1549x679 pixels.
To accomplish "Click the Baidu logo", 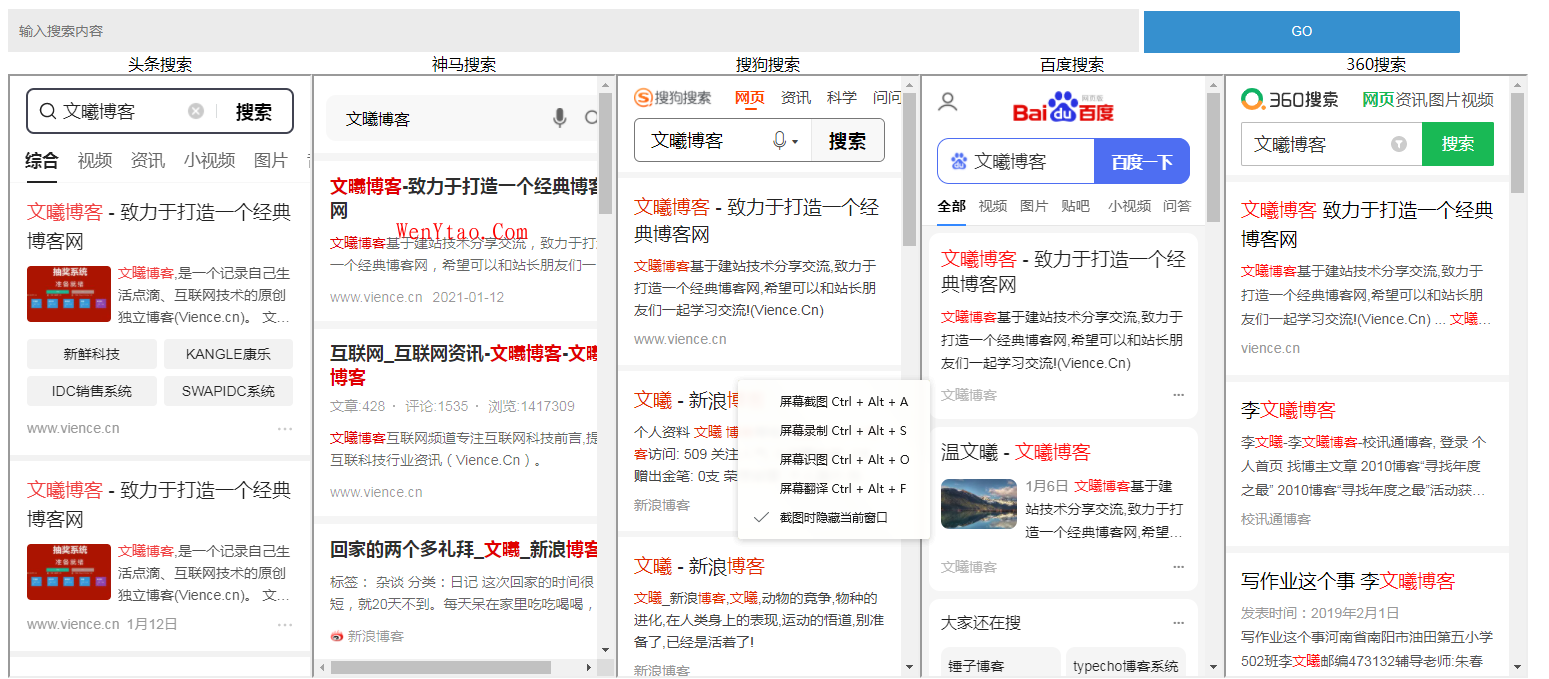I will click(1063, 106).
